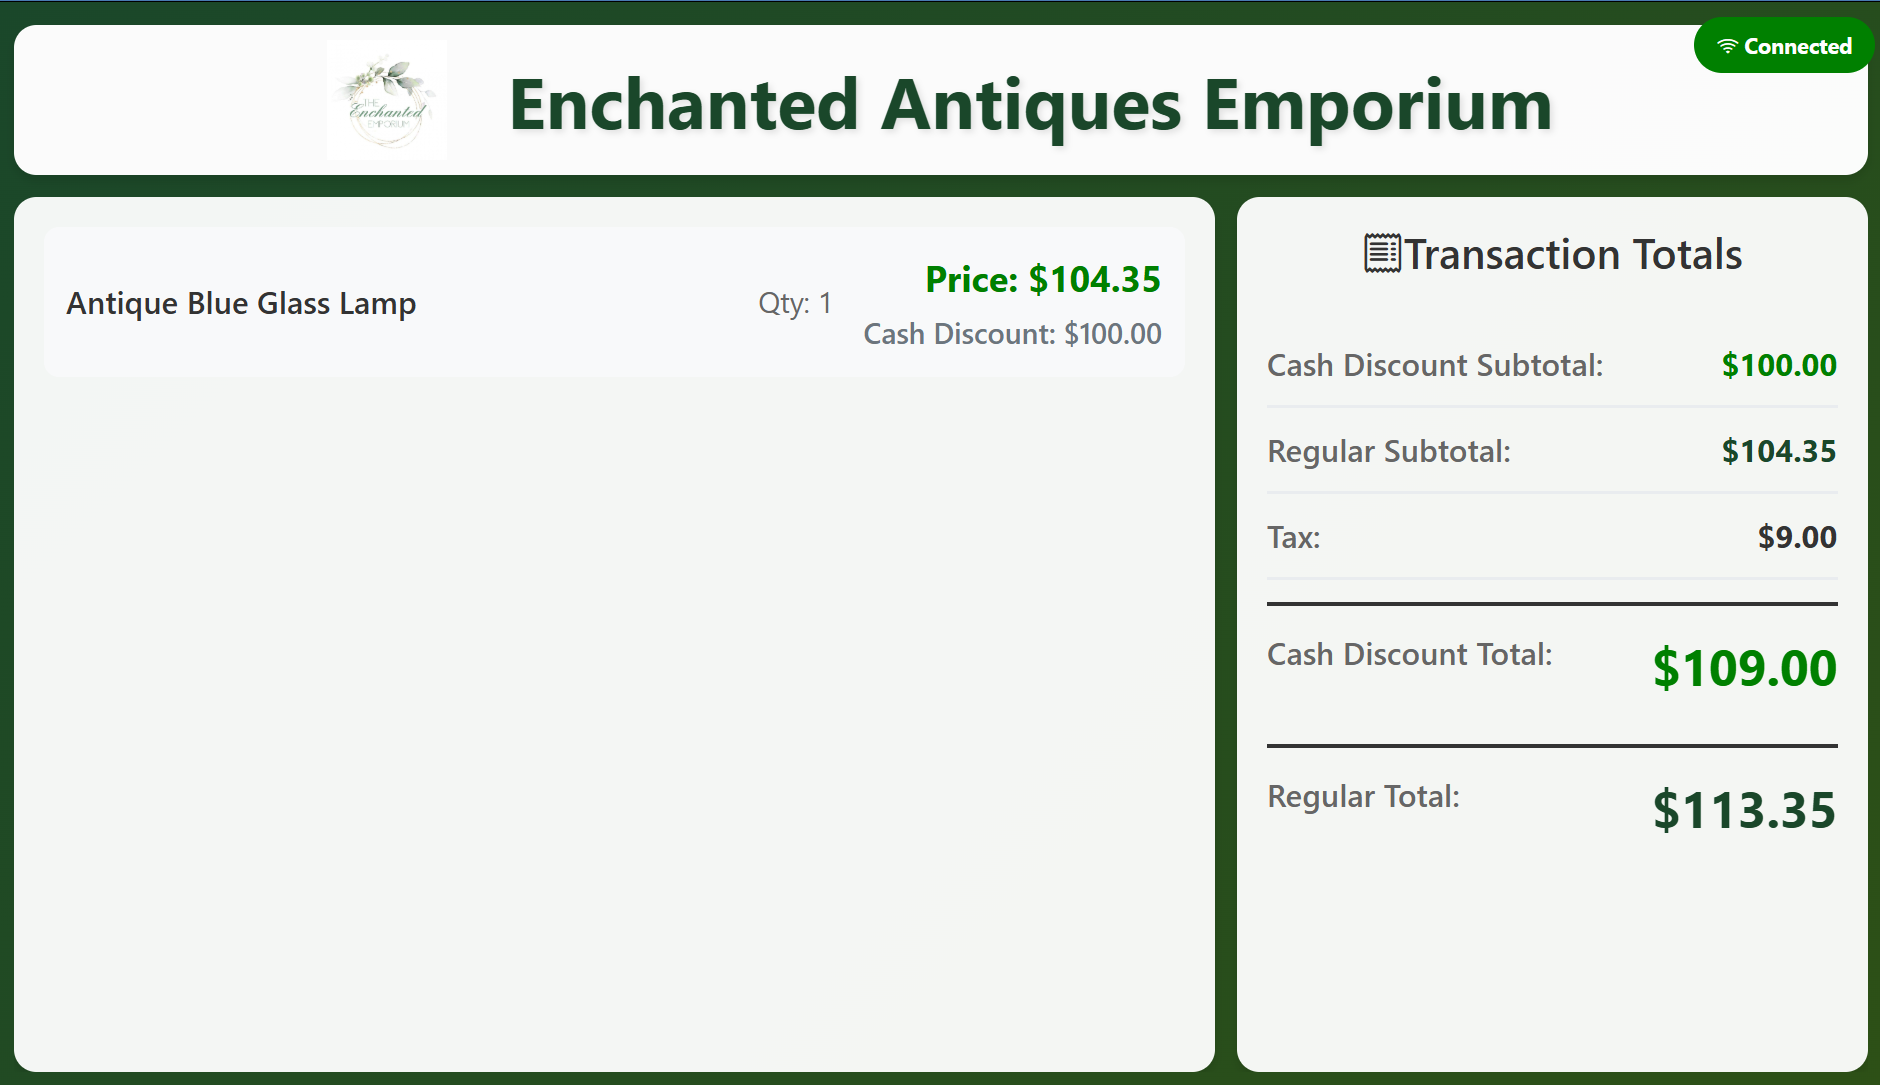Screen dimensions: 1880x1085
Task: Click the Price: $104.35 label
Action: 1042,279
